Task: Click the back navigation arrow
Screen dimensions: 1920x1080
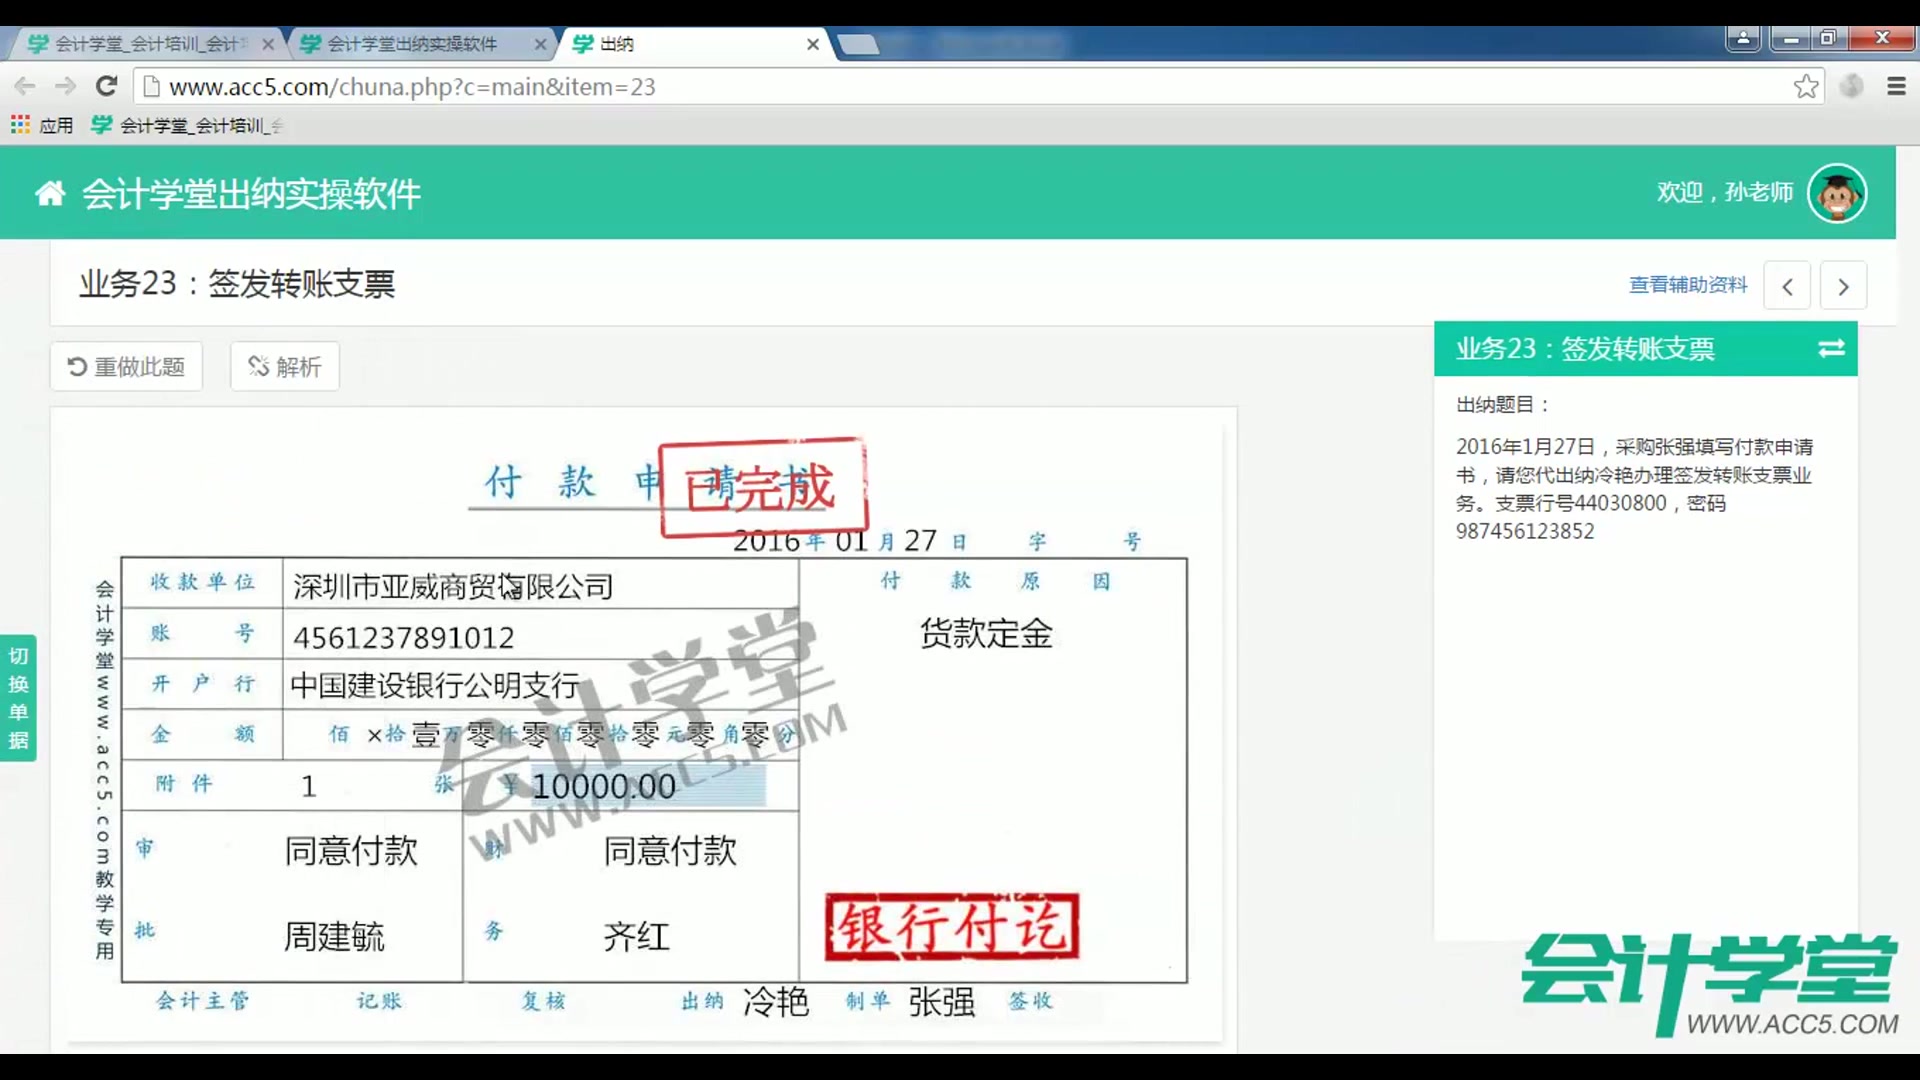Action: pos(24,86)
